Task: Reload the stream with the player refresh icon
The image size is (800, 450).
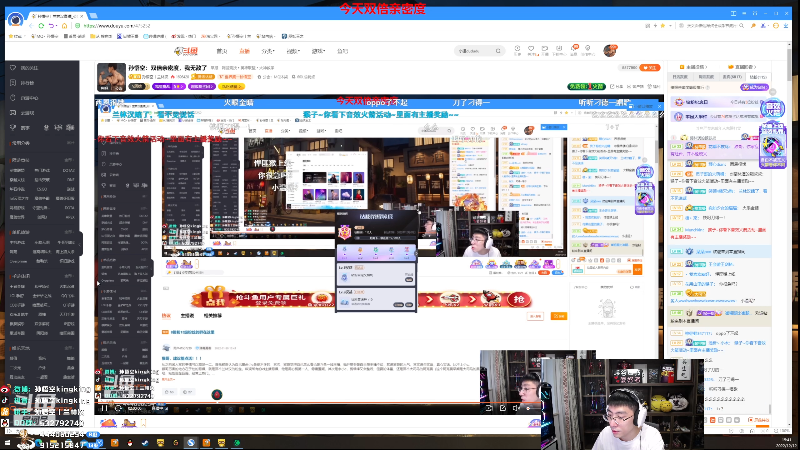Action: [118, 408]
